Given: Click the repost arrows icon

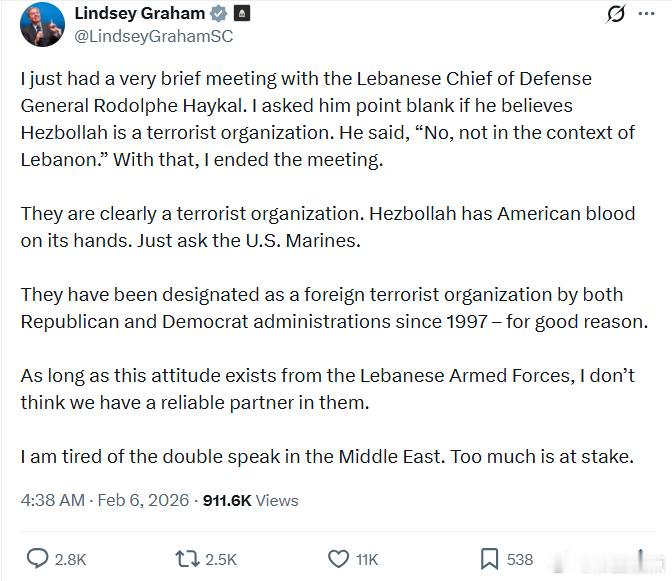Looking at the screenshot, I should (x=186, y=559).
